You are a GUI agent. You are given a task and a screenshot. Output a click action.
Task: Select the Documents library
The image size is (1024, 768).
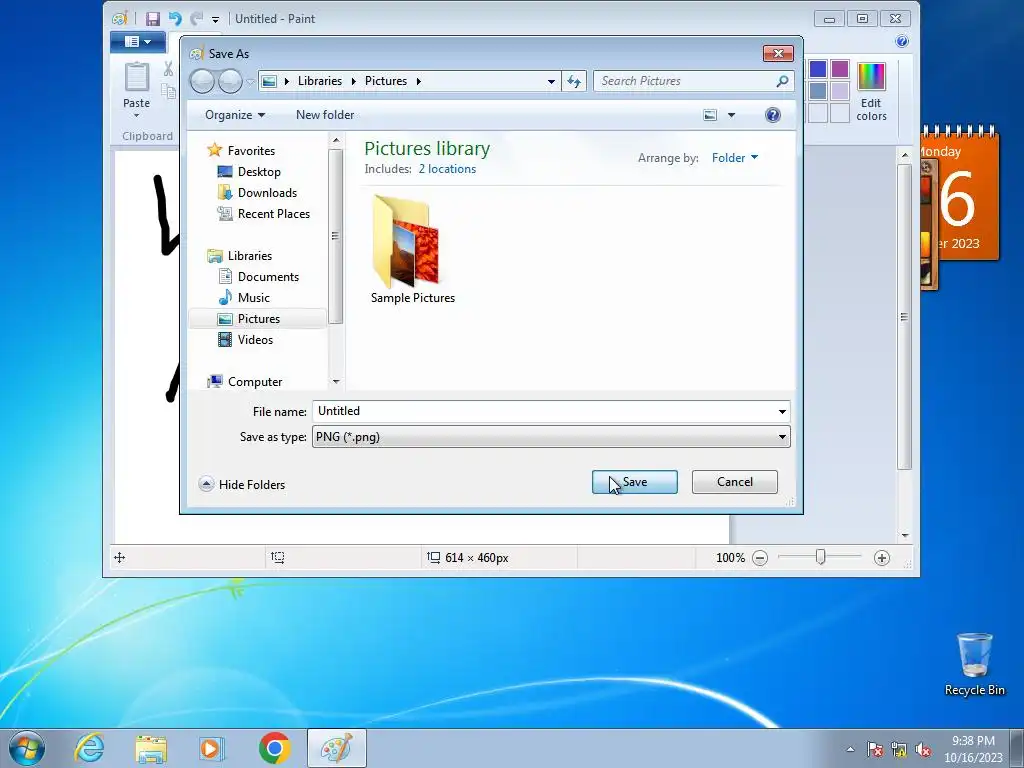[268, 277]
